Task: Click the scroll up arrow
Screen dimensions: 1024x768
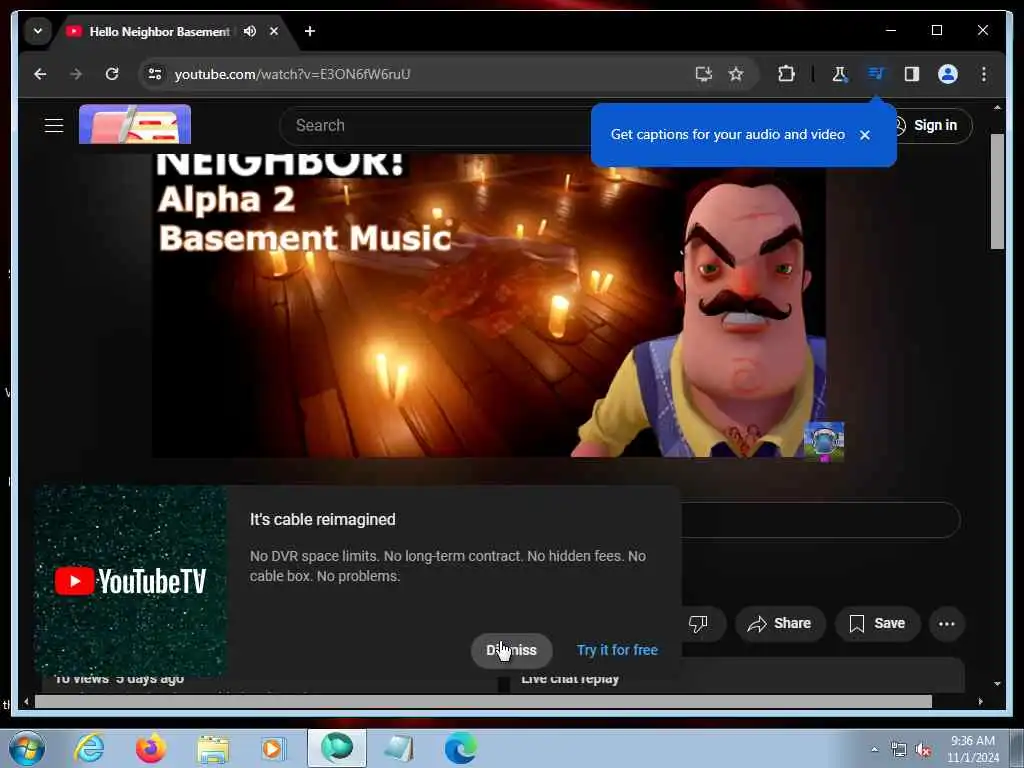Action: (x=997, y=108)
